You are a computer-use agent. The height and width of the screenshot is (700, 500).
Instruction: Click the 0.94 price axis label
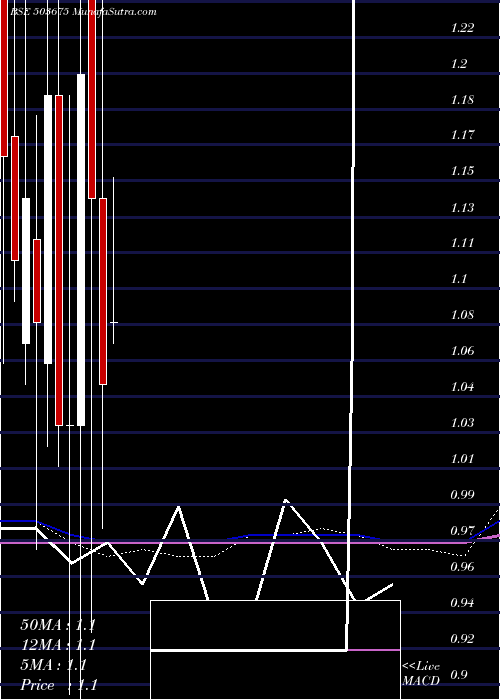(x=462, y=603)
